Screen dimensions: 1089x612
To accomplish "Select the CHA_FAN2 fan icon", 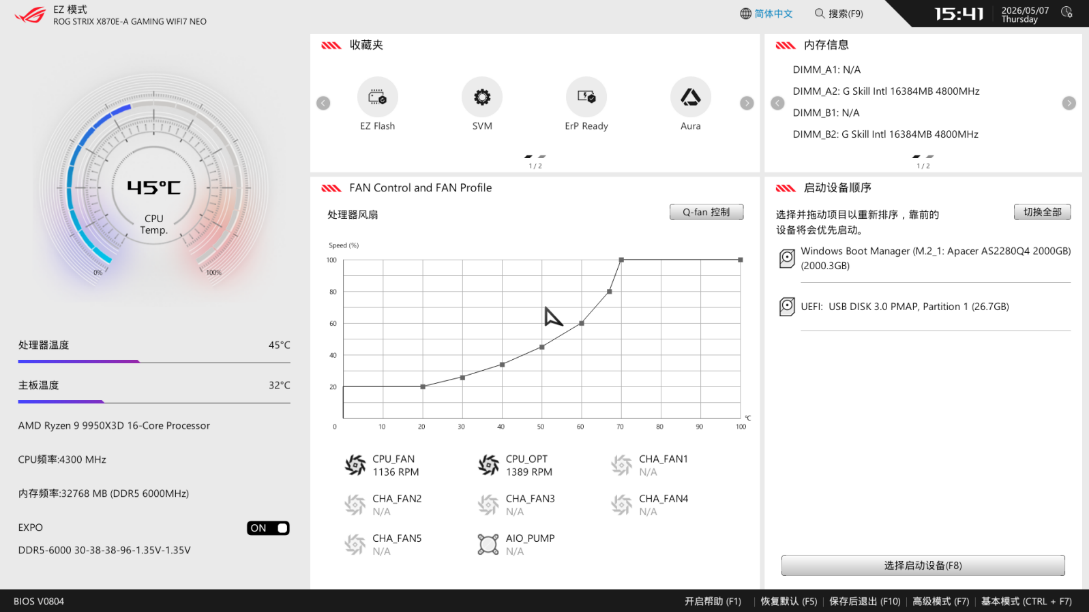I will coord(355,504).
